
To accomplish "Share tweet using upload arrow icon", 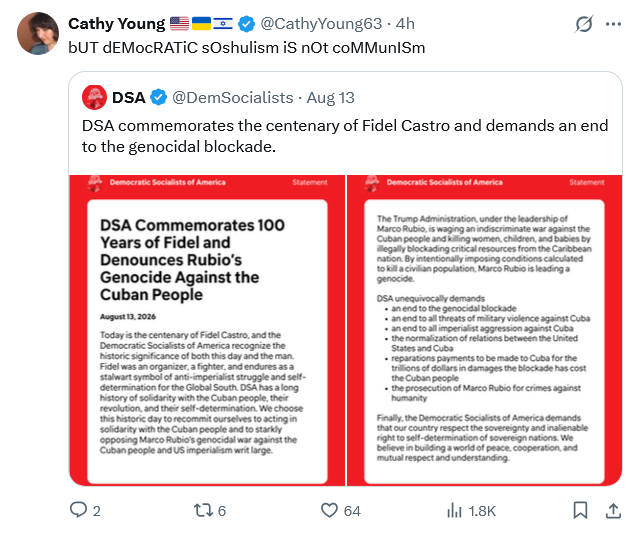I will tap(613, 510).
